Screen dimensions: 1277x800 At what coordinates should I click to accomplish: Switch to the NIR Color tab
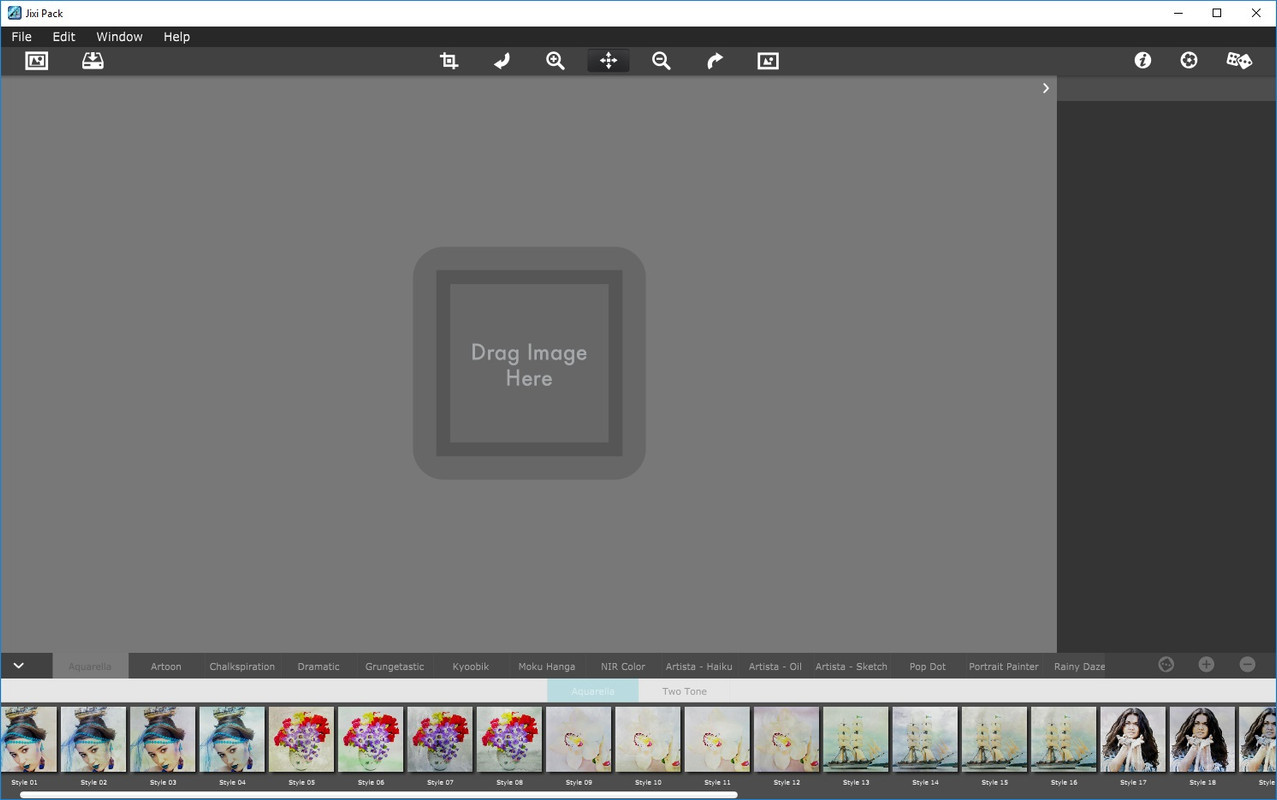pyautogui.click(x=623, y=666)
